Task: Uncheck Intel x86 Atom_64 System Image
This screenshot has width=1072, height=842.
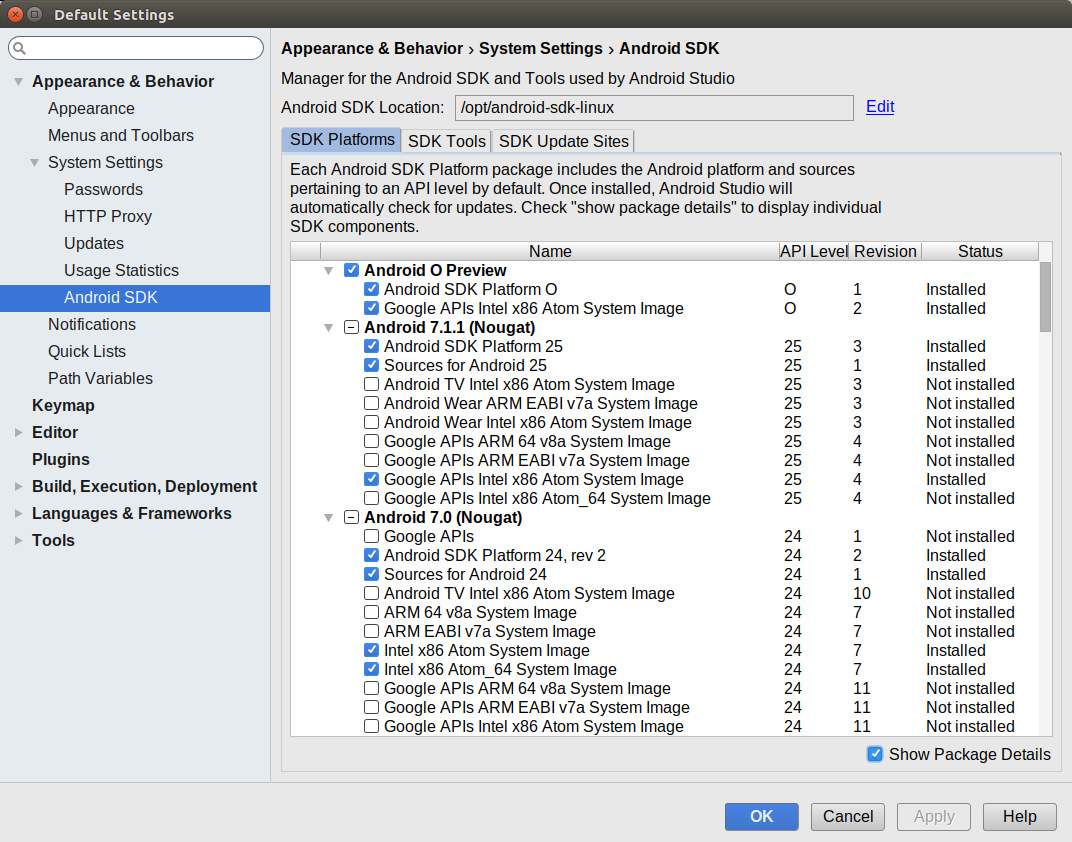Action: pyautogui.click(x=371, y=669)
